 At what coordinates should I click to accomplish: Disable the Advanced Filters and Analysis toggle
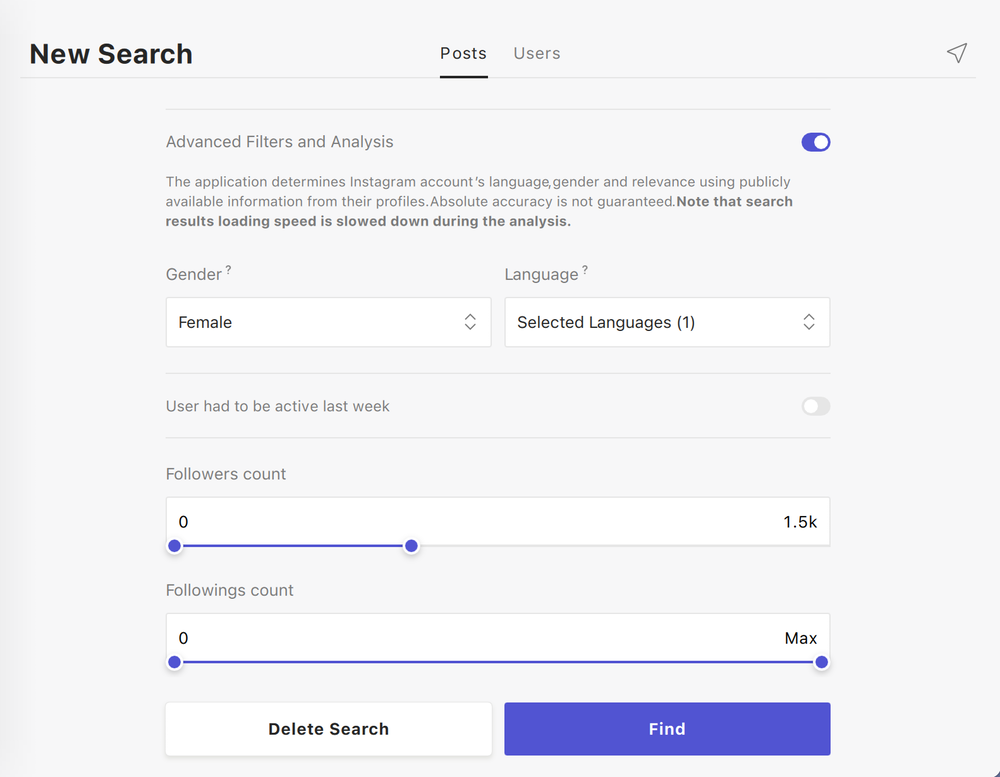pos(815,142)
